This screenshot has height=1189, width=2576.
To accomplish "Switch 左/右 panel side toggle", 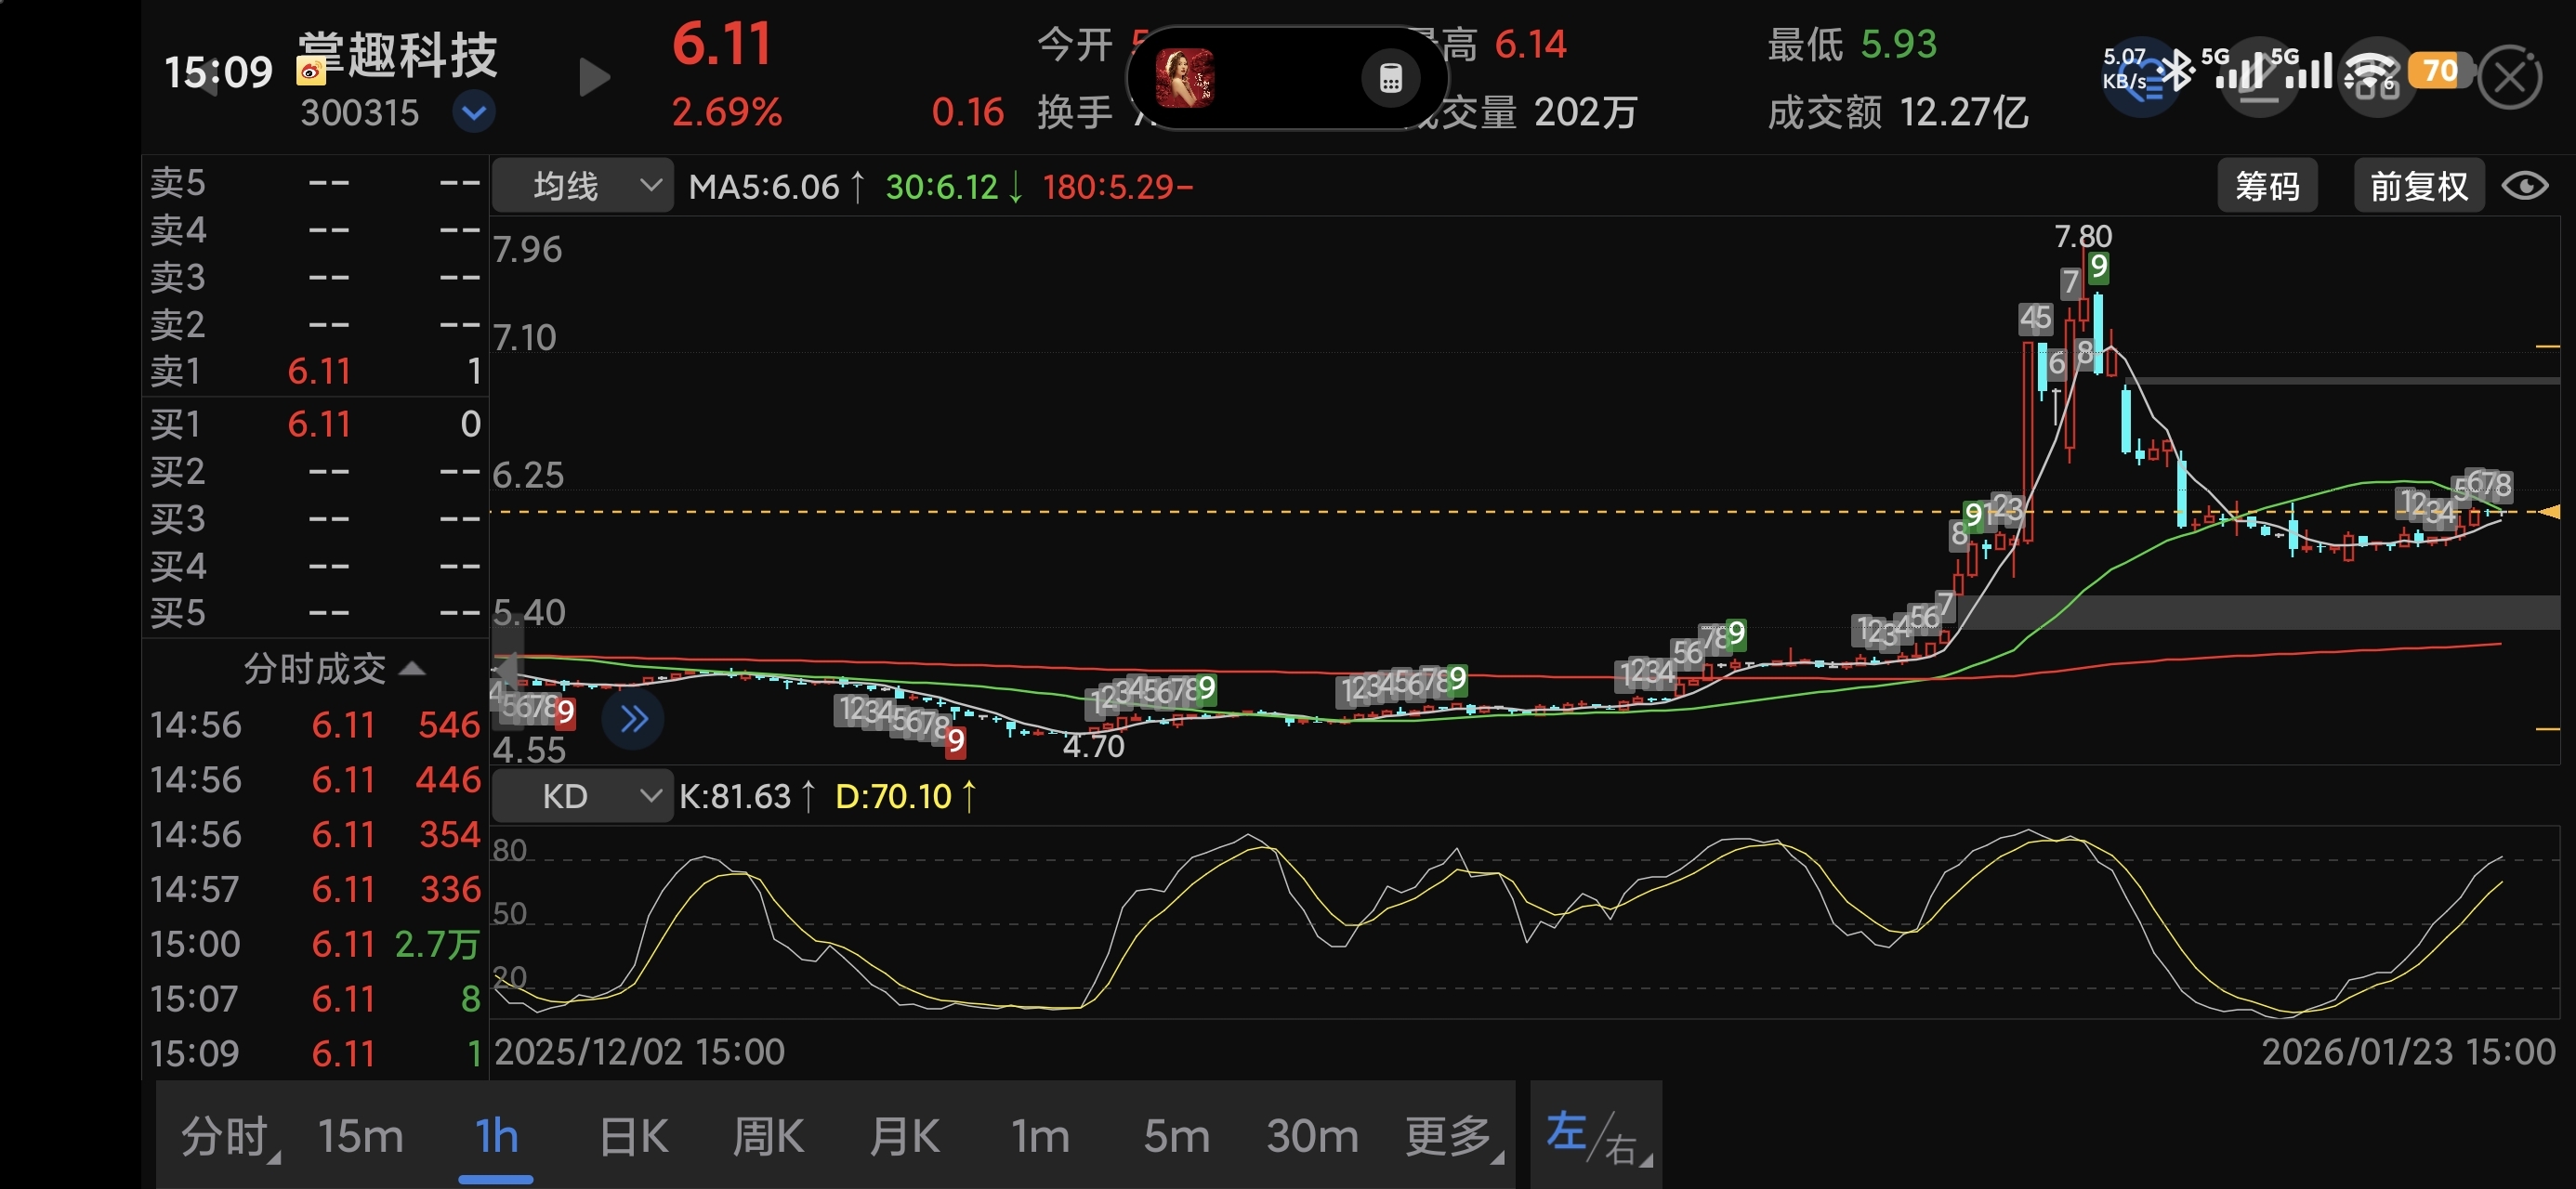I will 1596,1136.
